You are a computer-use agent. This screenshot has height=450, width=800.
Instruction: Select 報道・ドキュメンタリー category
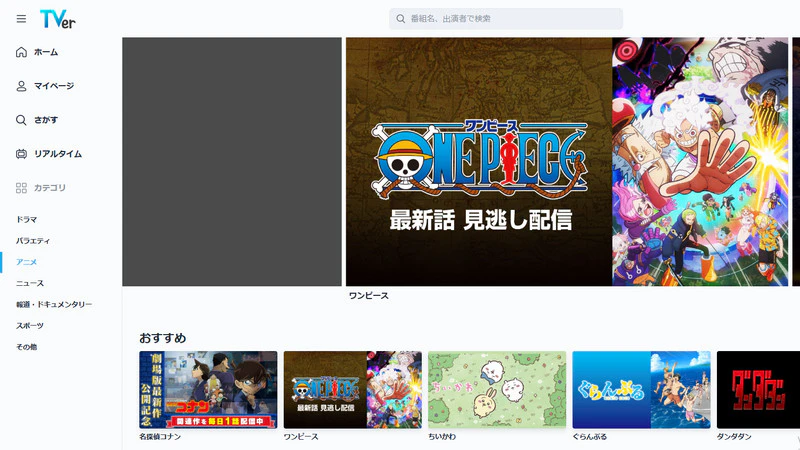(54, 305)
